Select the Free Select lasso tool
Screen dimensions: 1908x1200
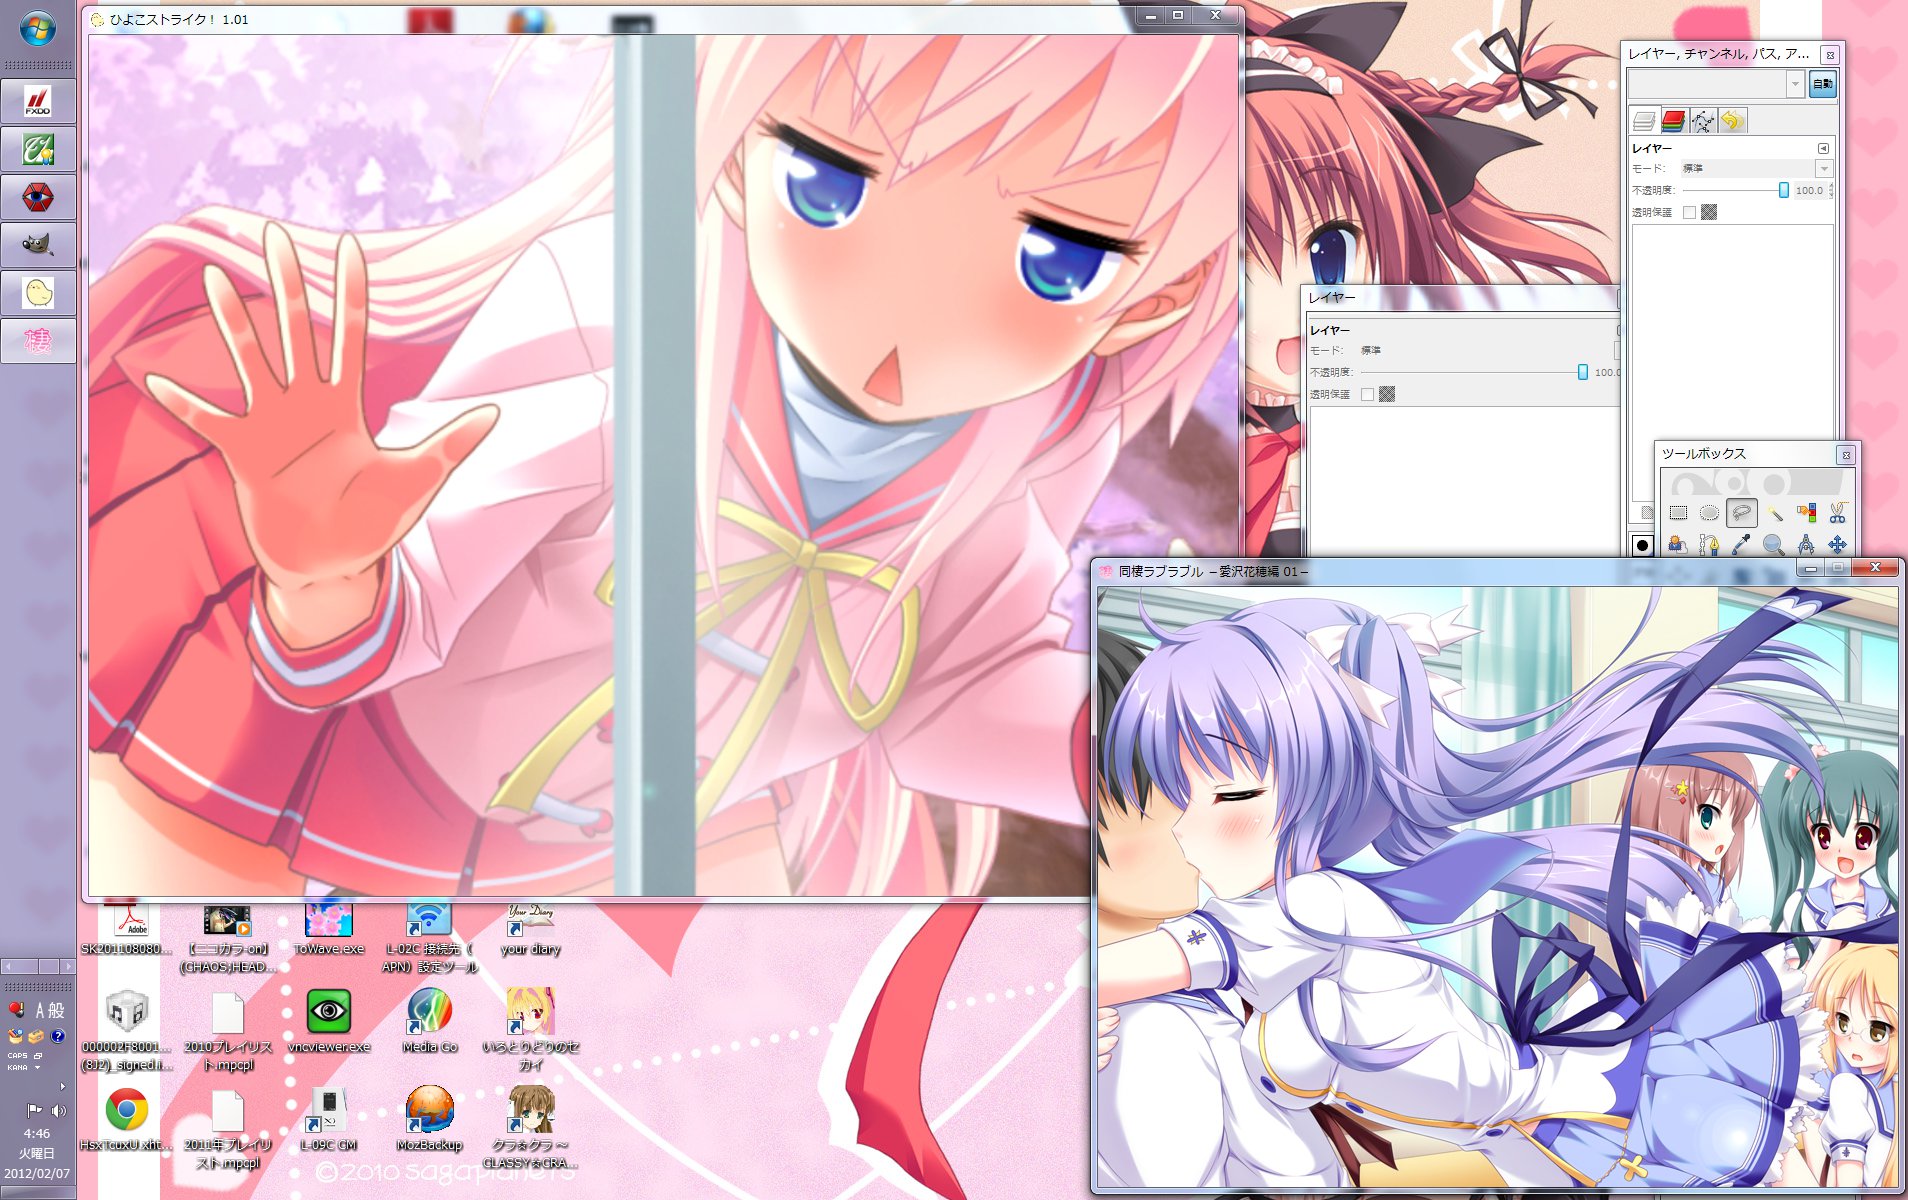pos(1742,513)
